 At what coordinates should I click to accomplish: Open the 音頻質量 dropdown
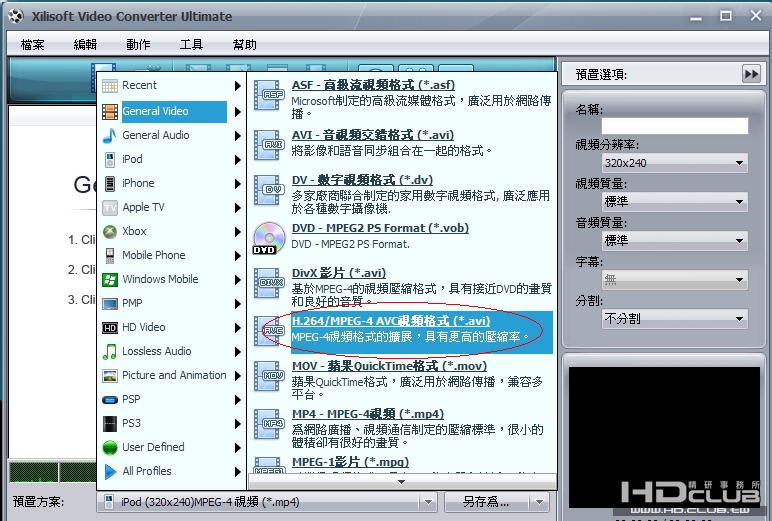pyautogui.click(x=675, y=241)
